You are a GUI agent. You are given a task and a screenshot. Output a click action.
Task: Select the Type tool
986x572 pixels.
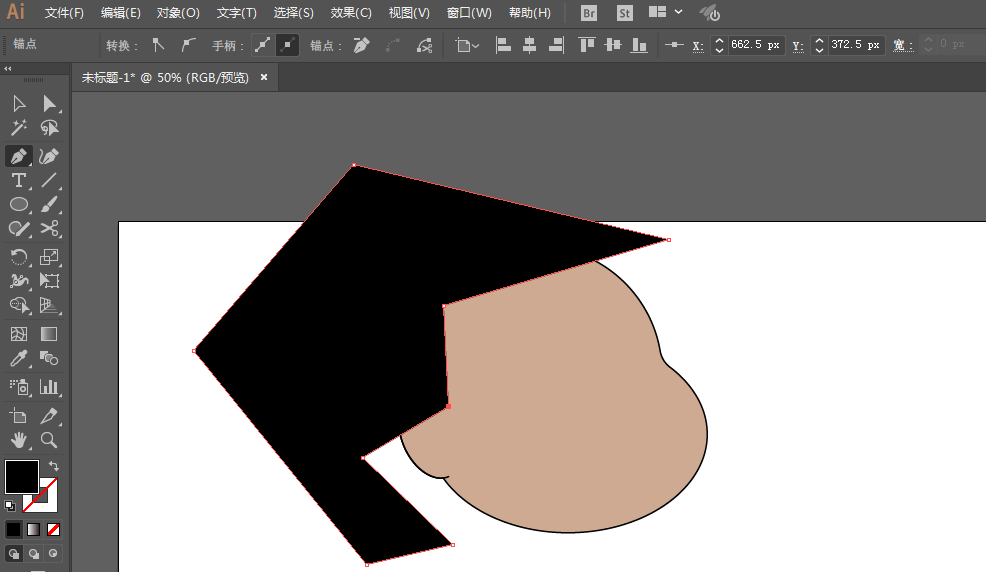click(19, 181)
